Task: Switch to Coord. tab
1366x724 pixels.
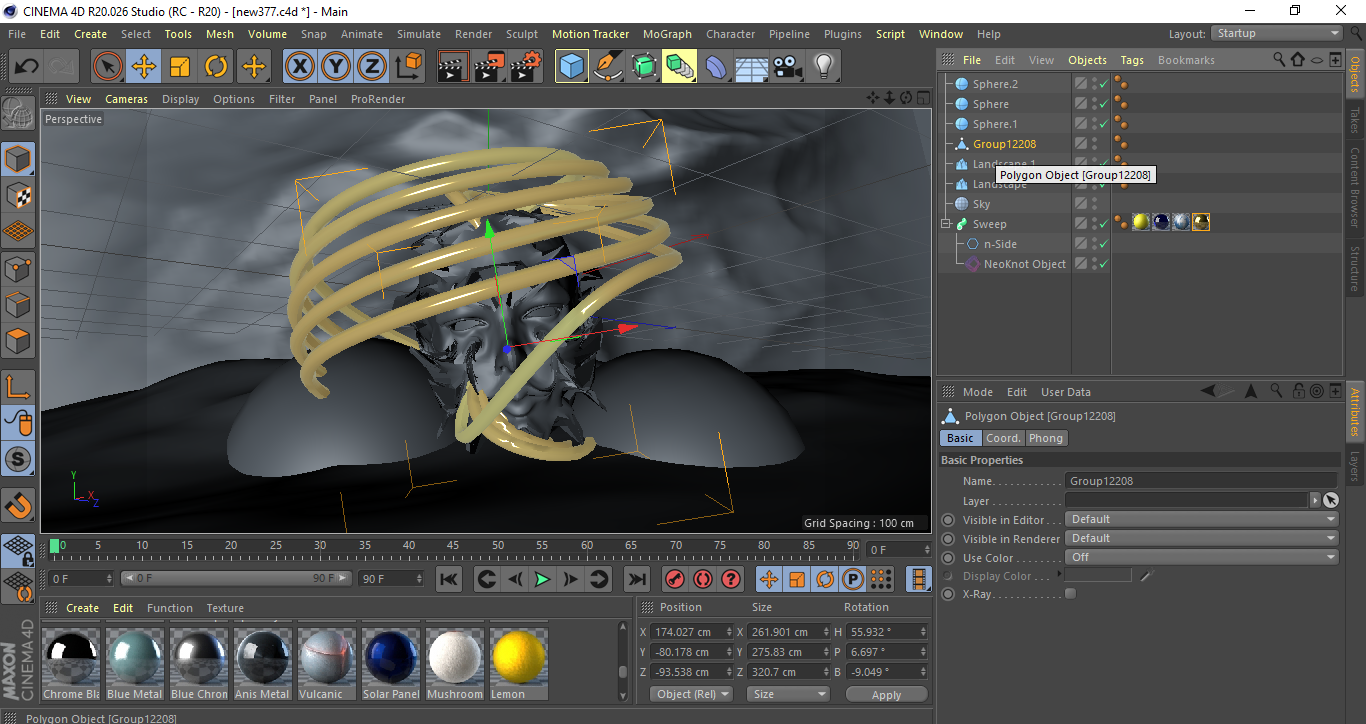Action: point(1003,438)
